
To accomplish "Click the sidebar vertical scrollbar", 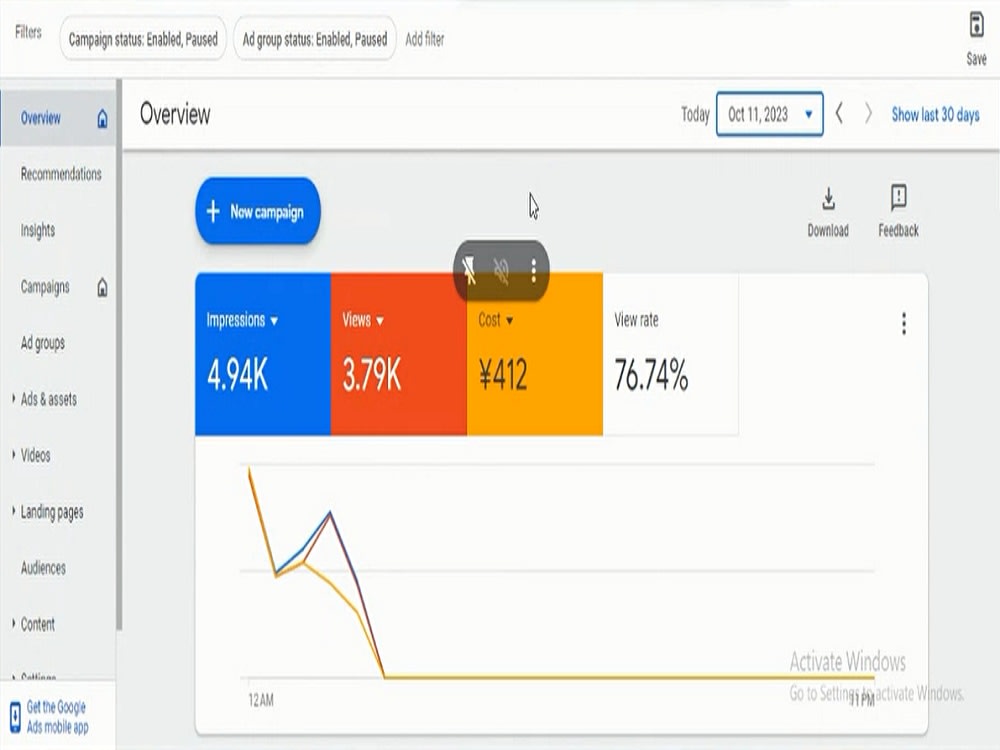I will tap(119, 355).
